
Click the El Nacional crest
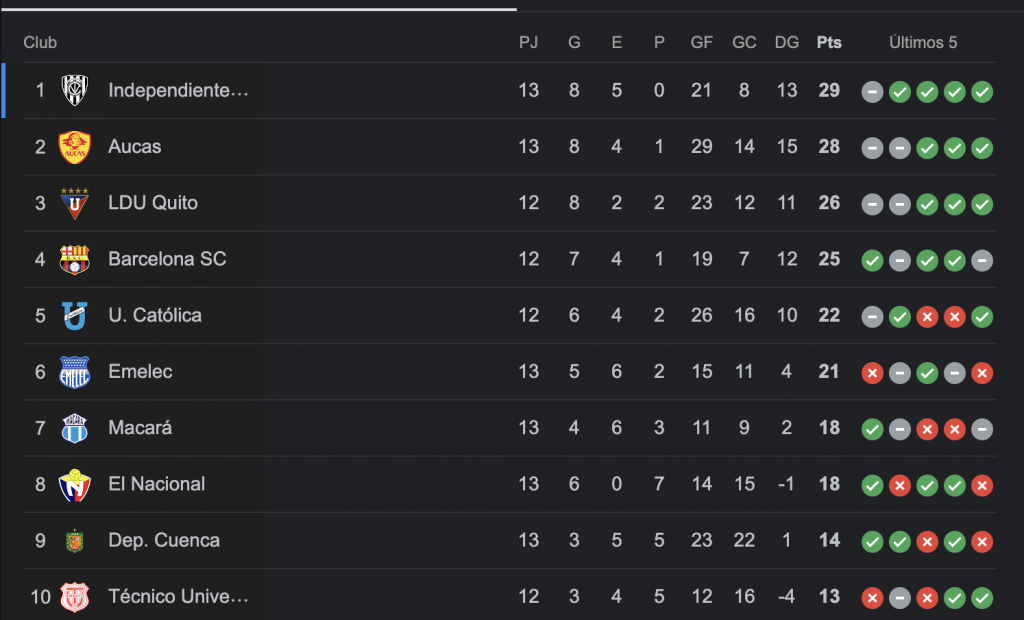click(x=74, y=484)
